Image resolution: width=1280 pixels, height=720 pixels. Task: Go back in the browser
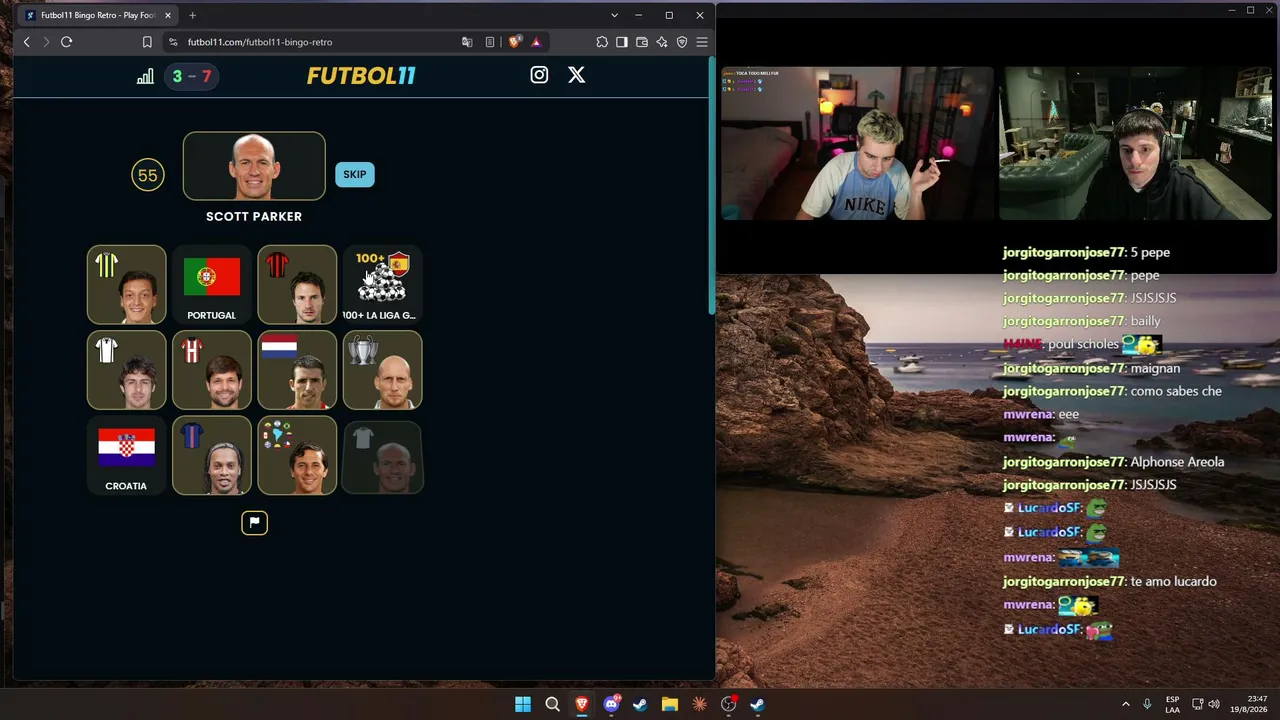coord(27,42)
